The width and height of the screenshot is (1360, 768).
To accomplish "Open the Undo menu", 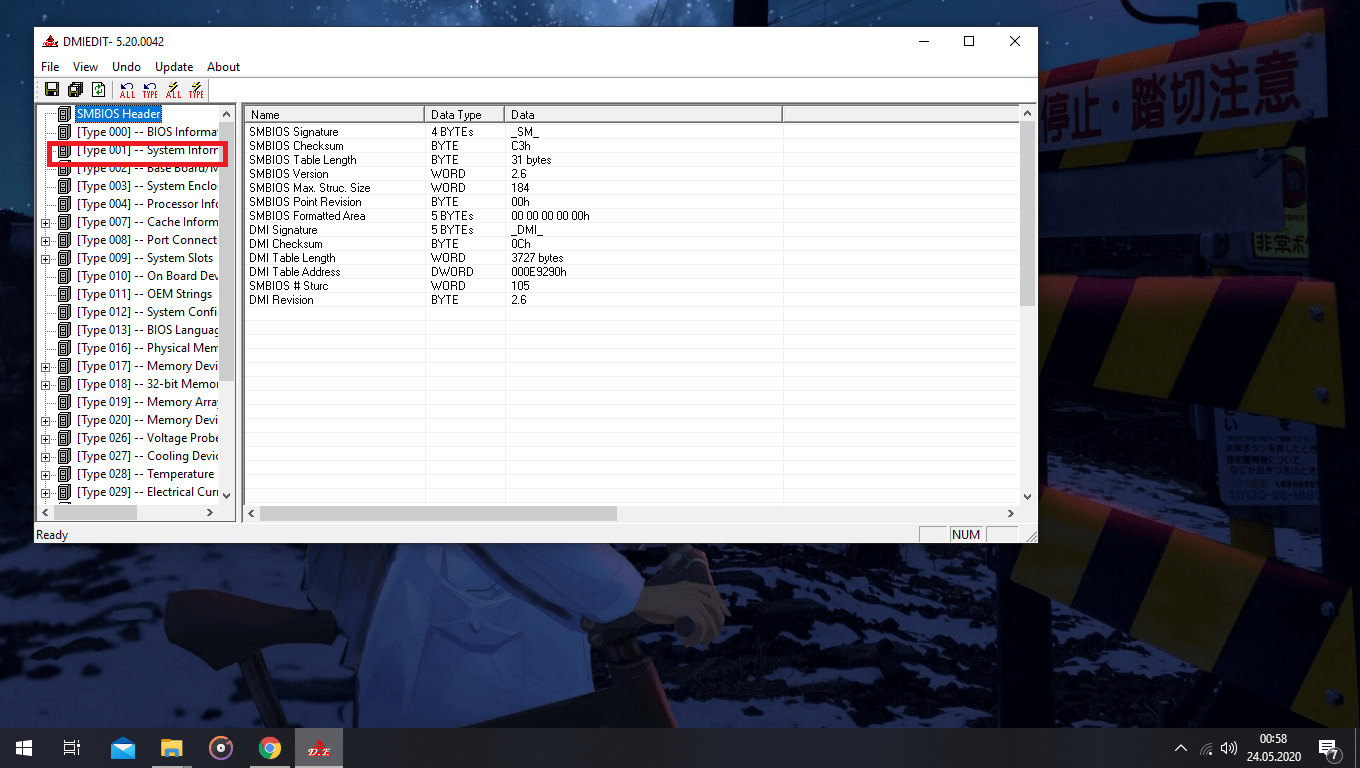I will tap(126, 67).
